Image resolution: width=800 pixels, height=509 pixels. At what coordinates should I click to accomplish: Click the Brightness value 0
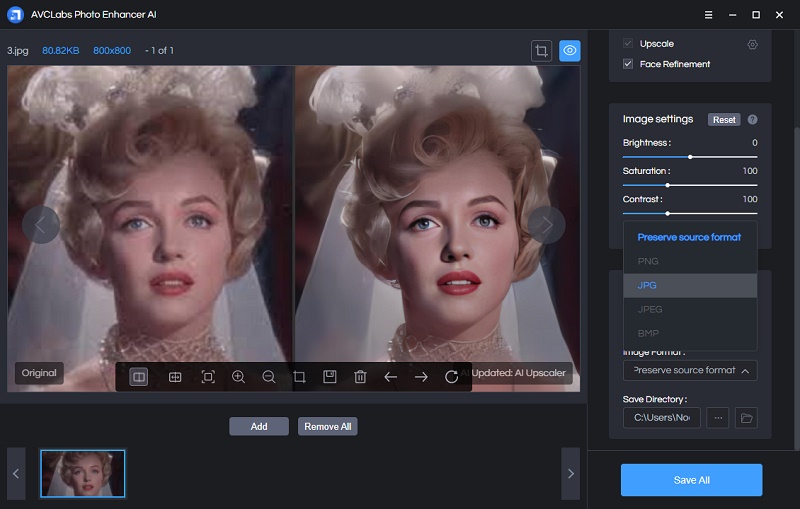[755, 143]
